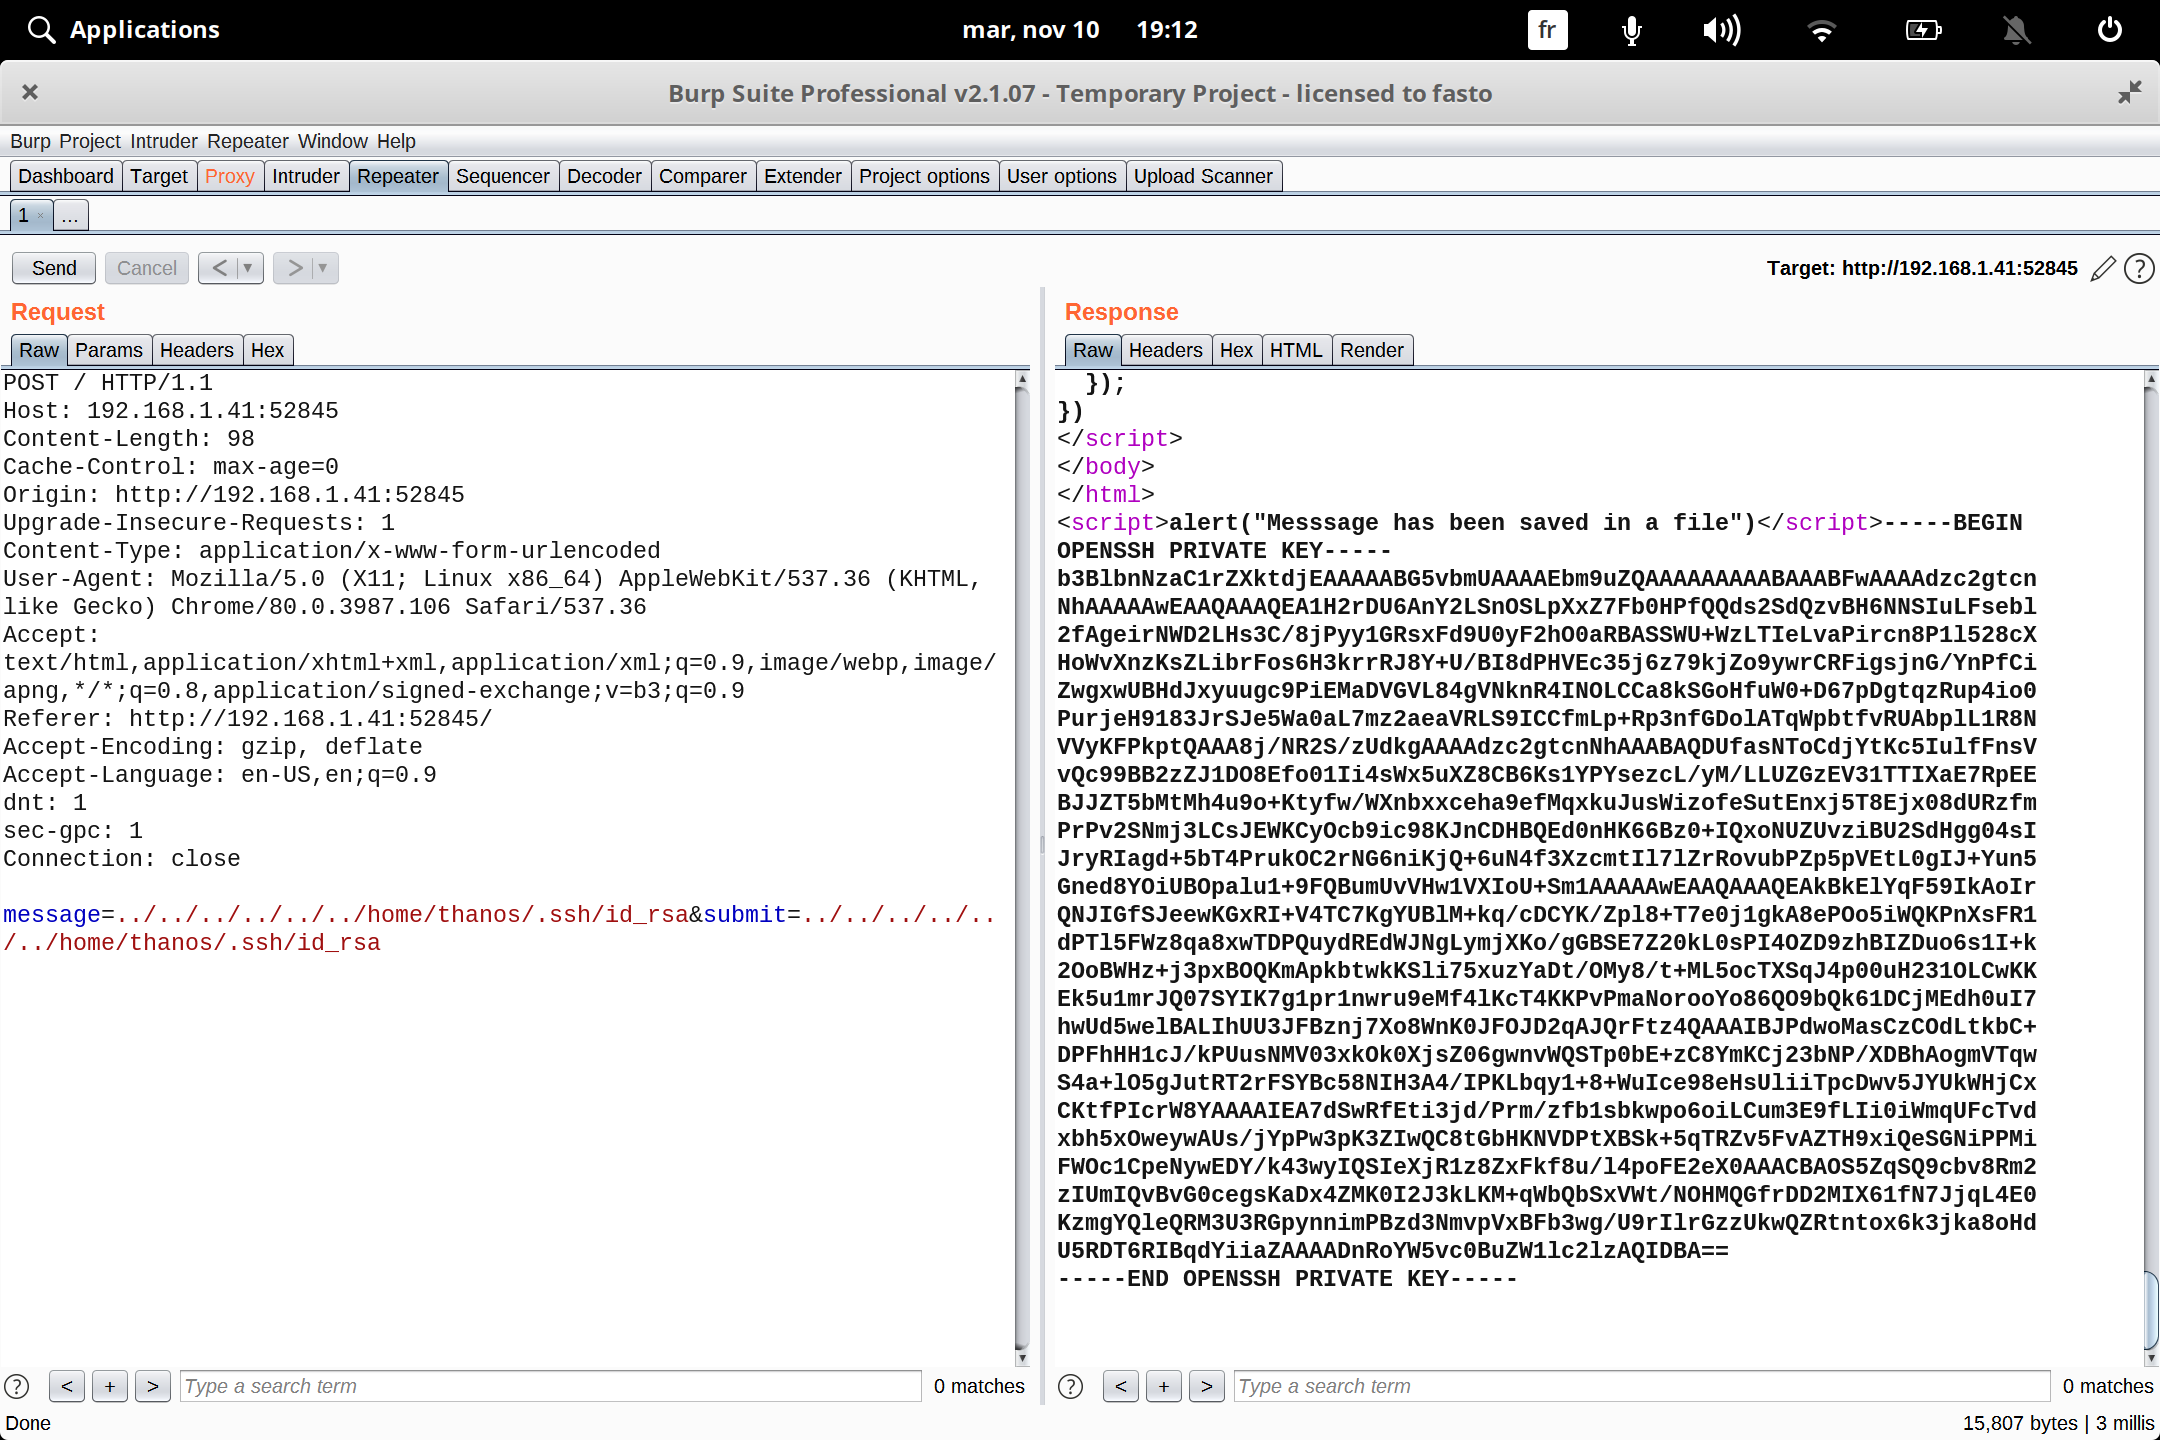Click the edit target pencil icon
Viewport: 2160px width, 1440px height.
pos(2103,268)
